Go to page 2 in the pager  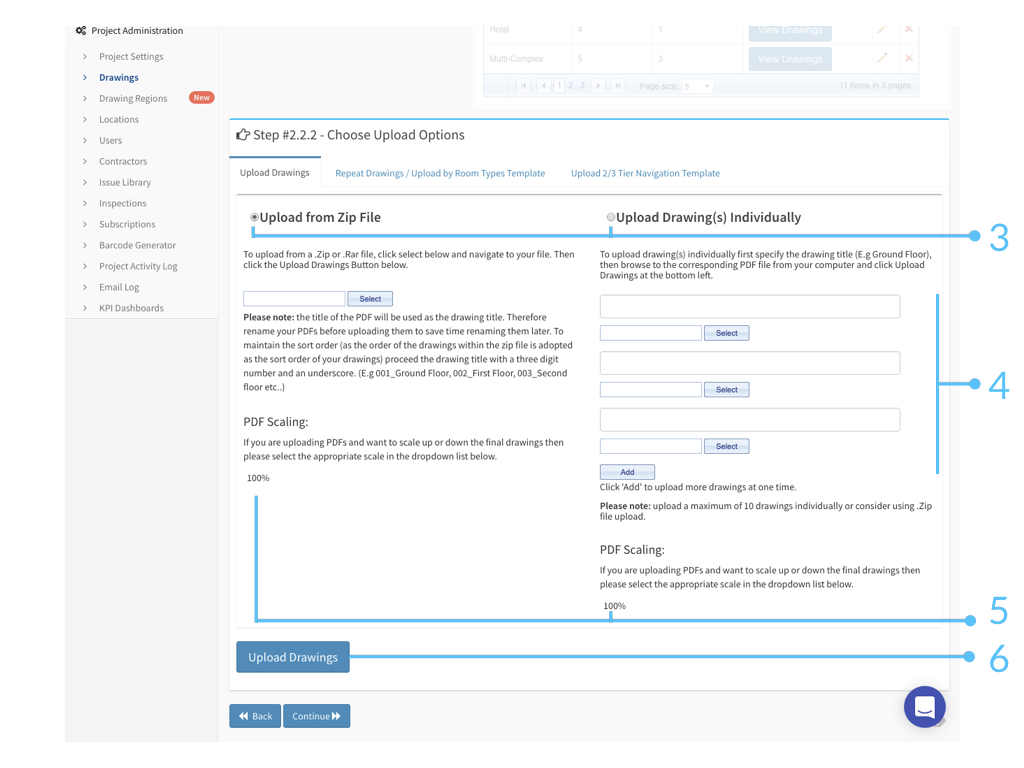coord(571,86)
